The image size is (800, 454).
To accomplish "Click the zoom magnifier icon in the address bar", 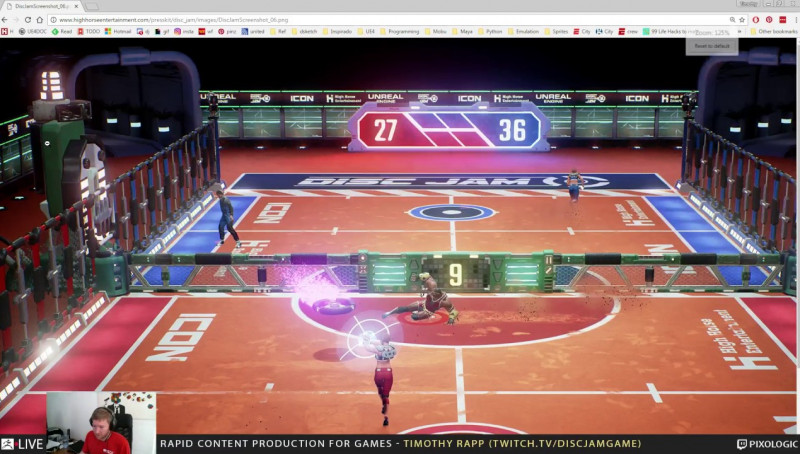I will click(732, 20).
